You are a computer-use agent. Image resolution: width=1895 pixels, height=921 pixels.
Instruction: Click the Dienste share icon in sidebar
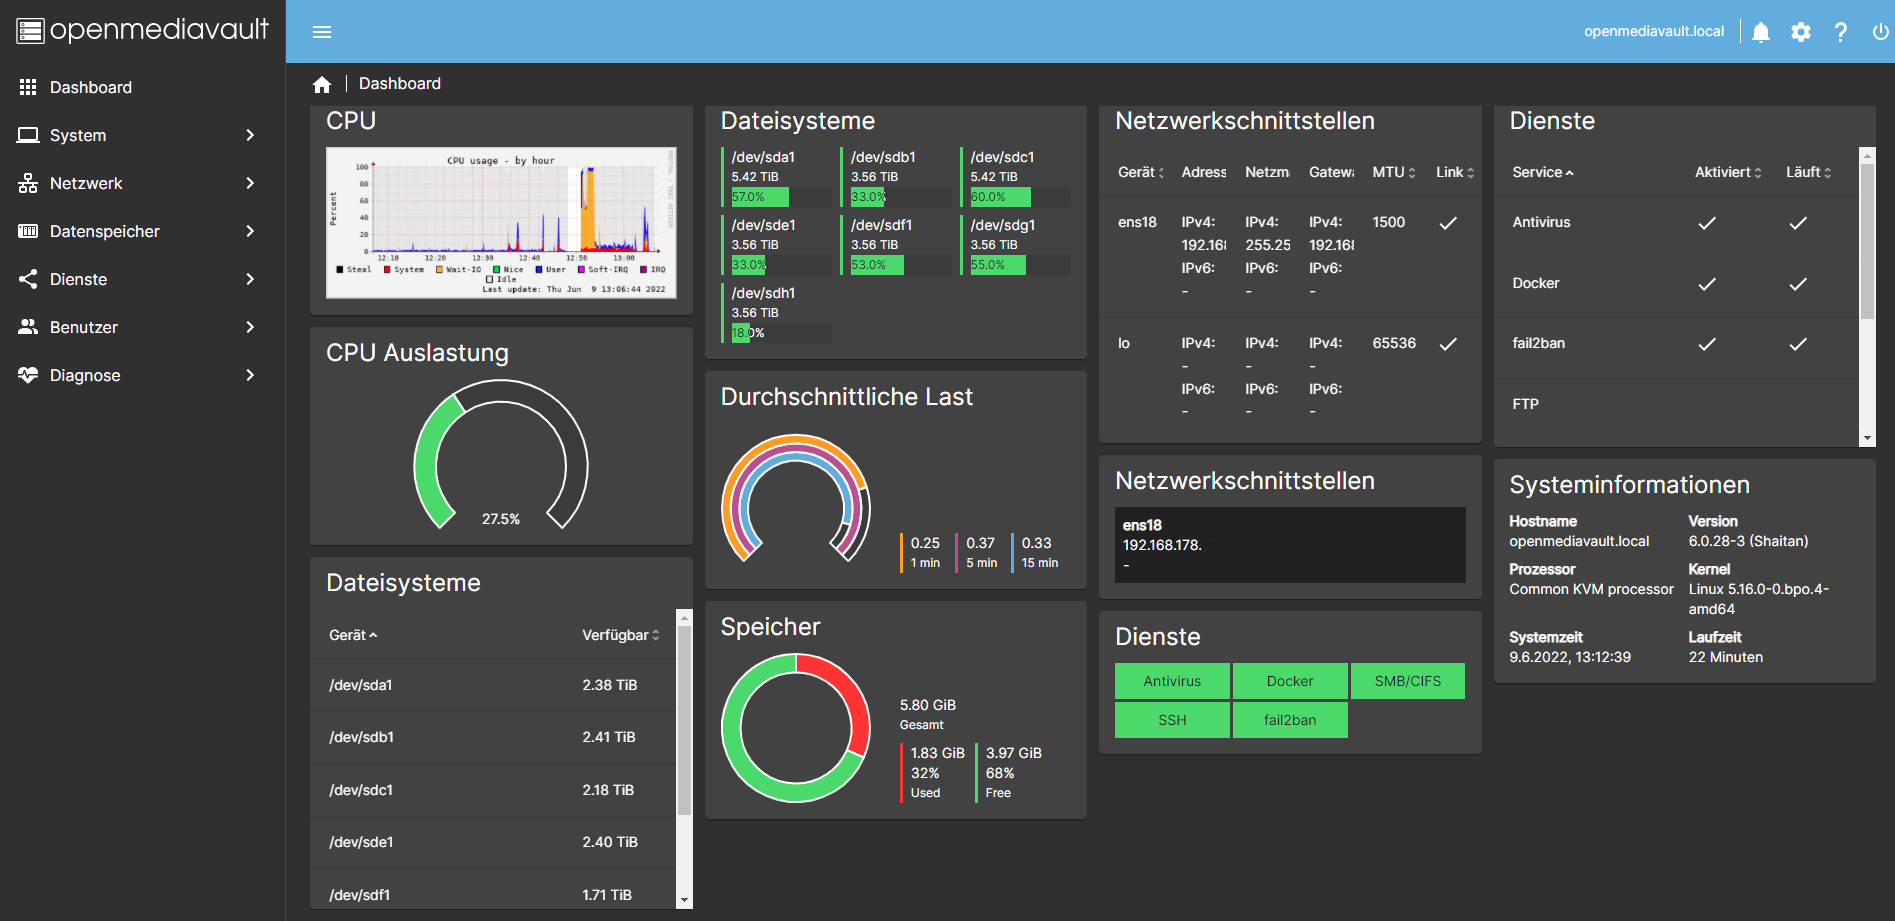coord(28,279)
